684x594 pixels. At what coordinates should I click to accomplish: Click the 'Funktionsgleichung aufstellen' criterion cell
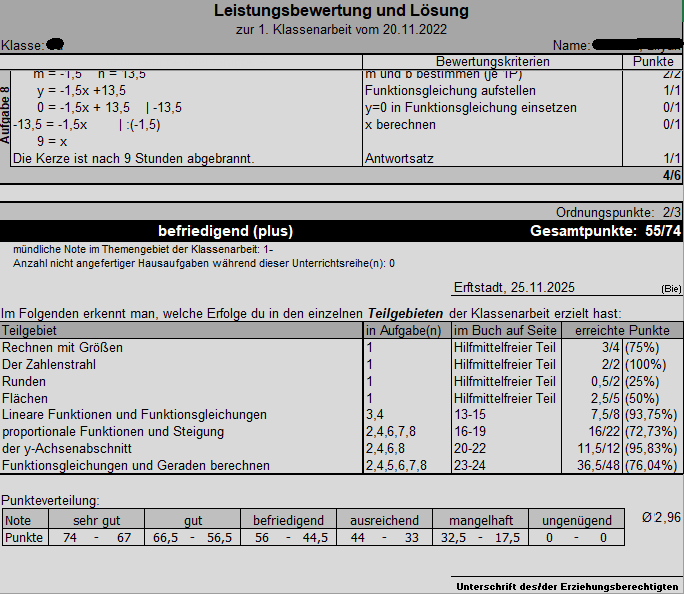[431, 90]
